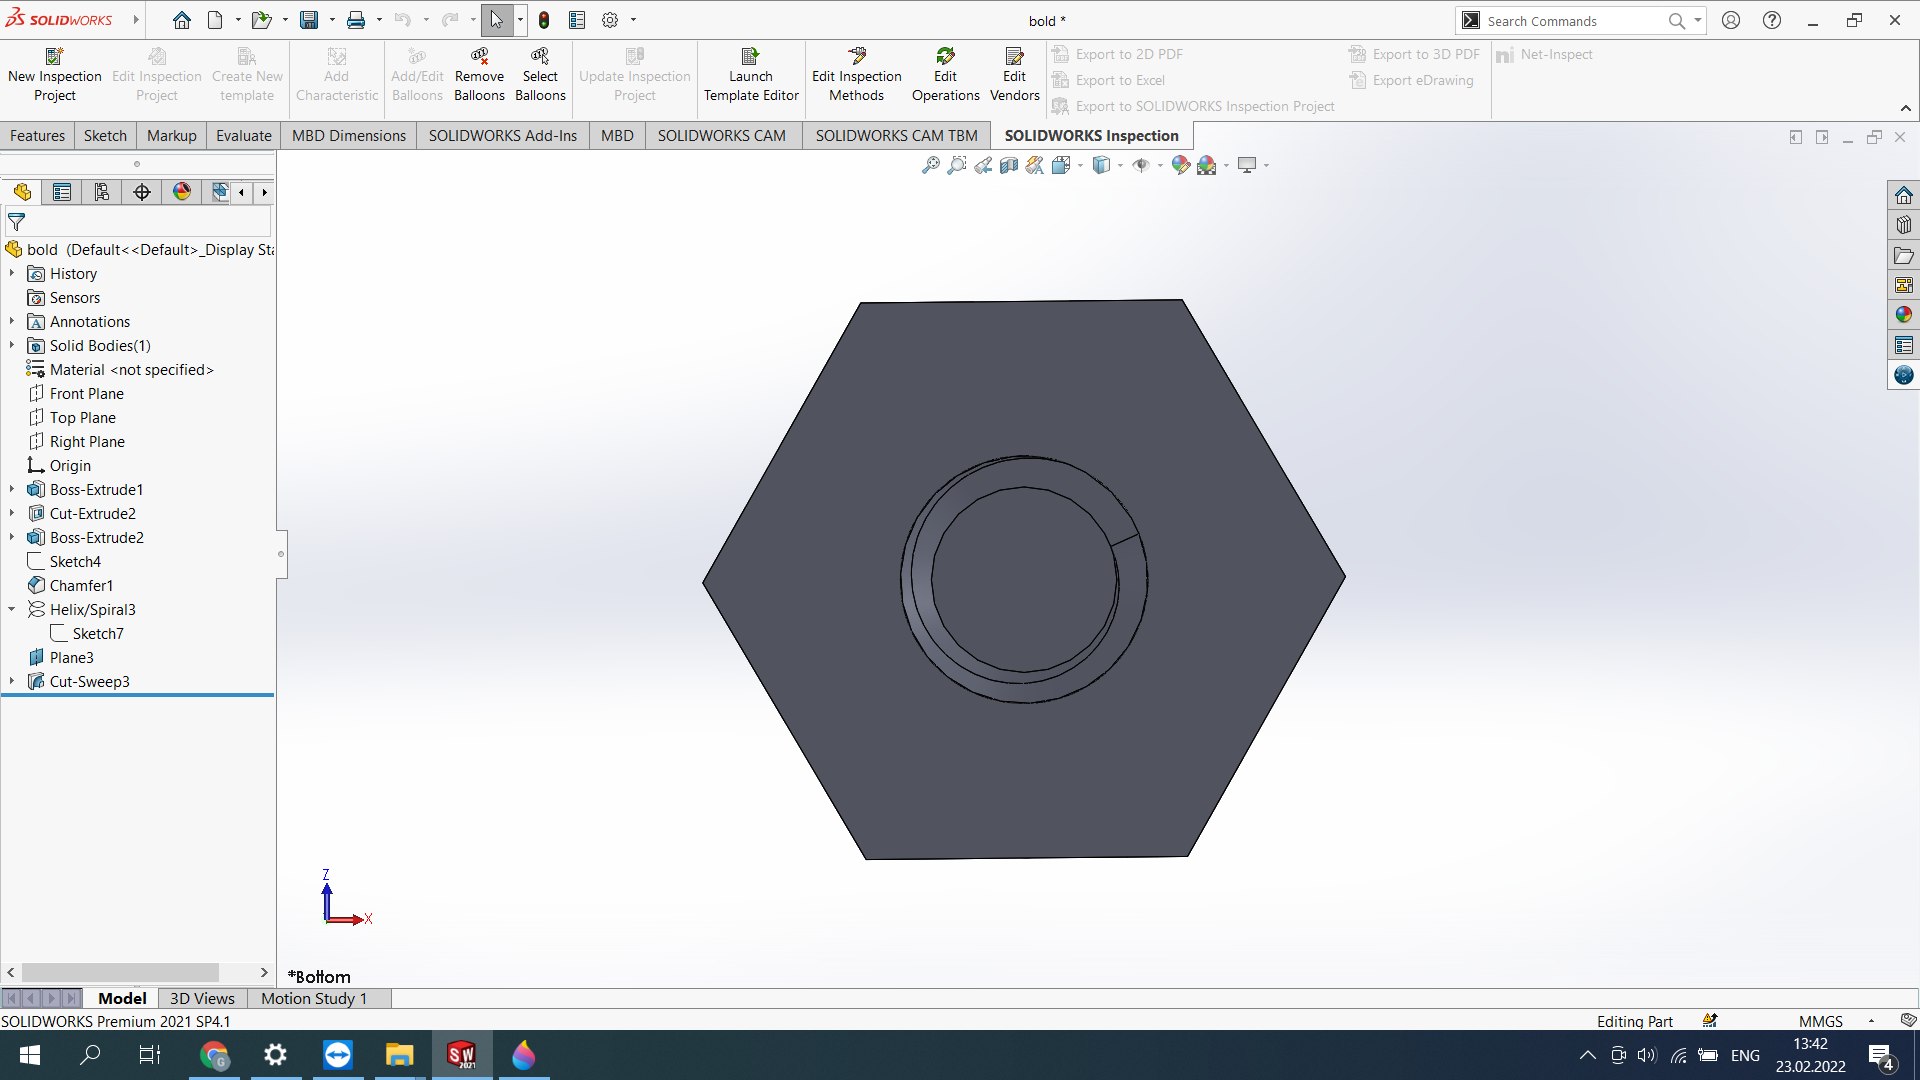This screenshot has height=1080, width=1920.
Task: Select Sketch7 under Helix/Spiral3
Action: tap(97, 633)
